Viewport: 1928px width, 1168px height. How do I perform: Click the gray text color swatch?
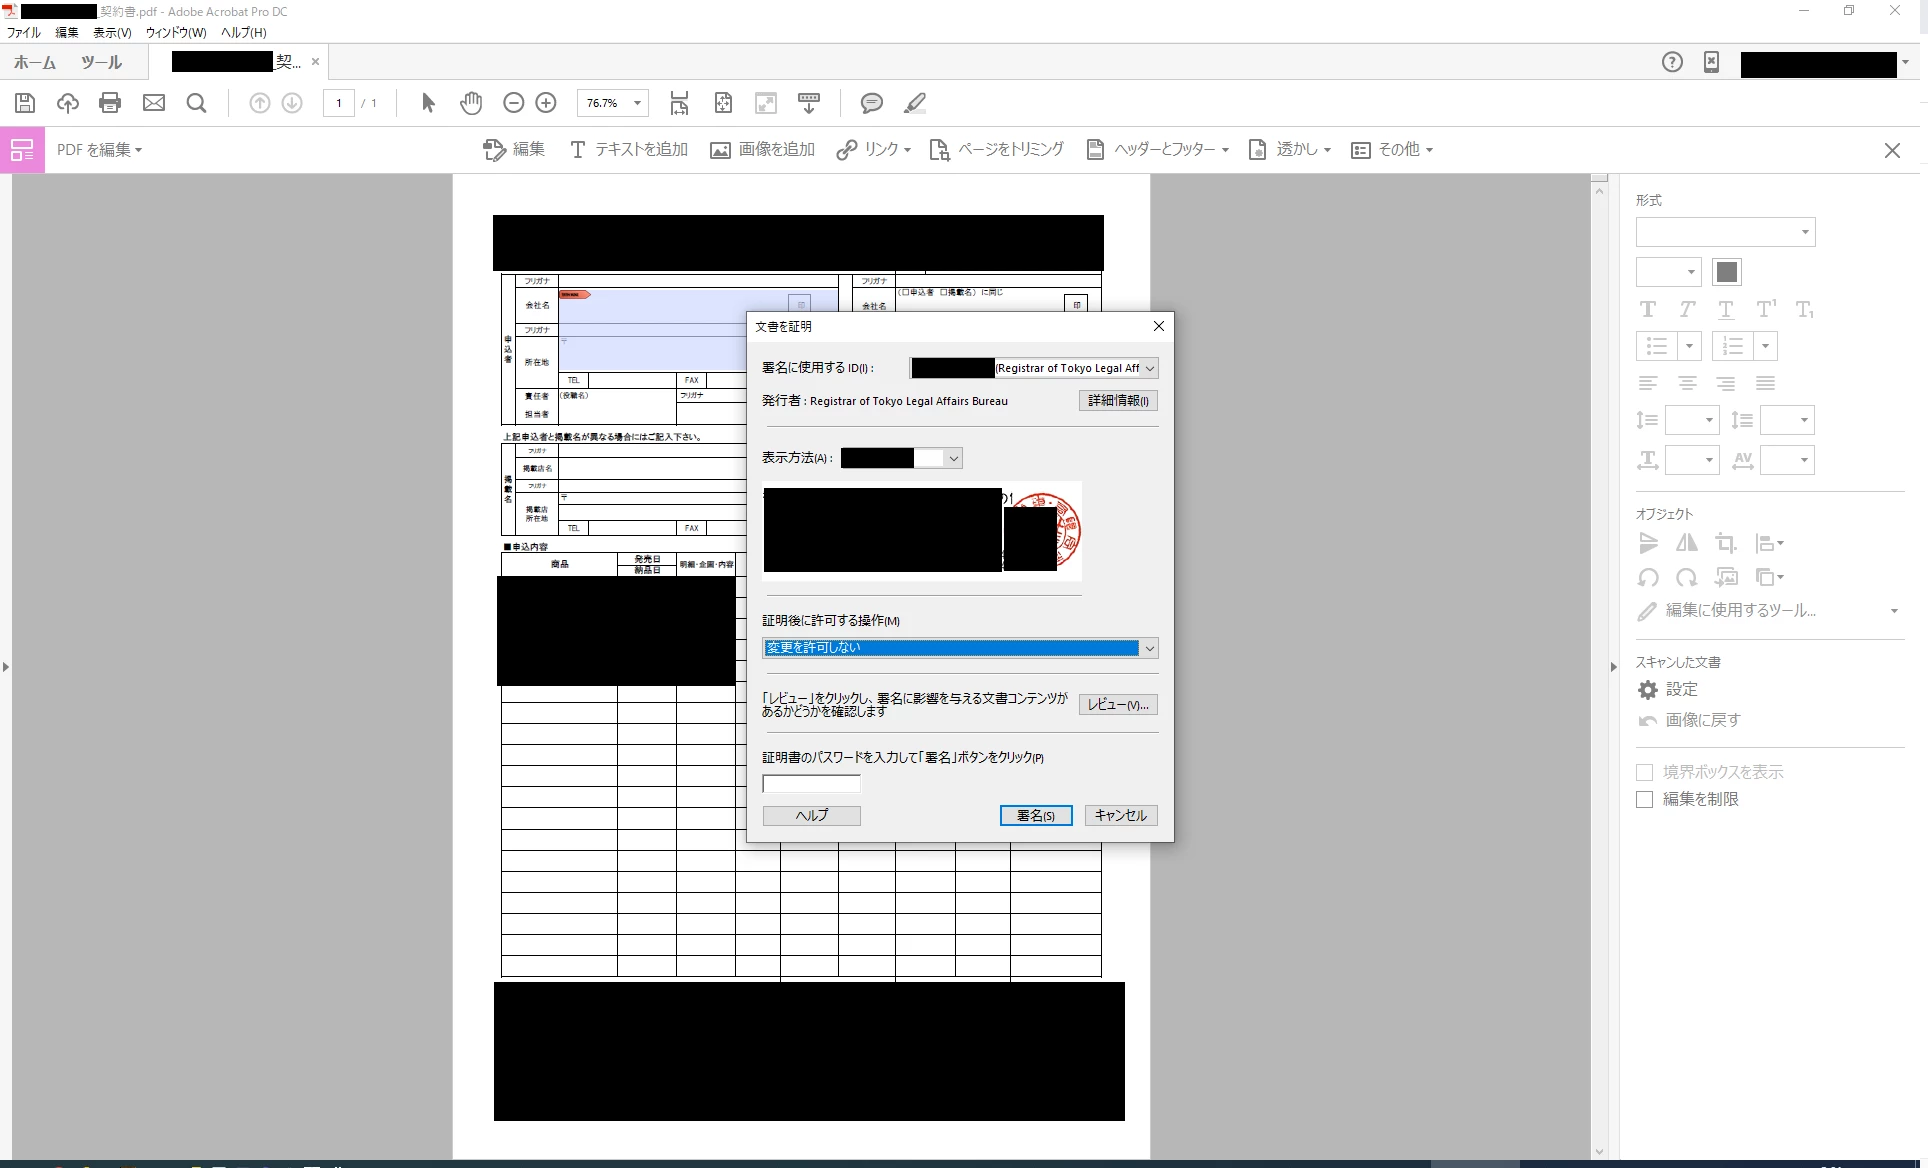(x=1726, y=272)
